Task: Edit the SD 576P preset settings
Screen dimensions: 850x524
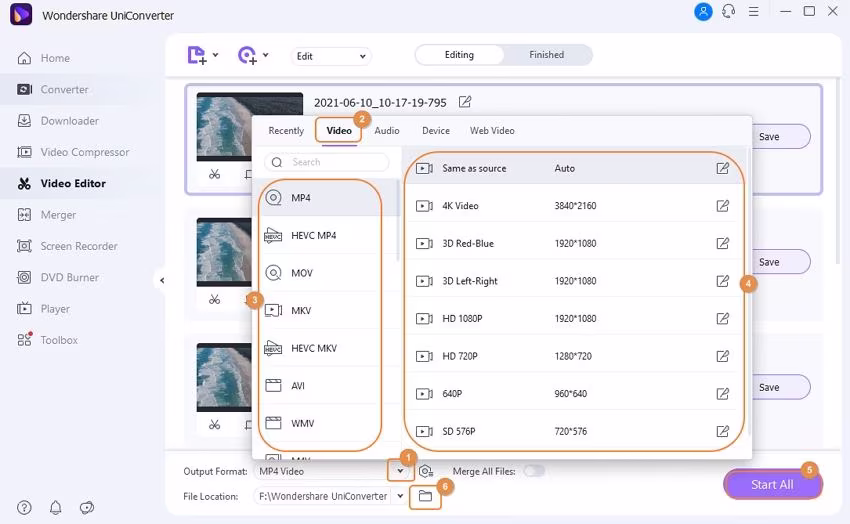Action: pyautogui.click(x=723, y=431)
